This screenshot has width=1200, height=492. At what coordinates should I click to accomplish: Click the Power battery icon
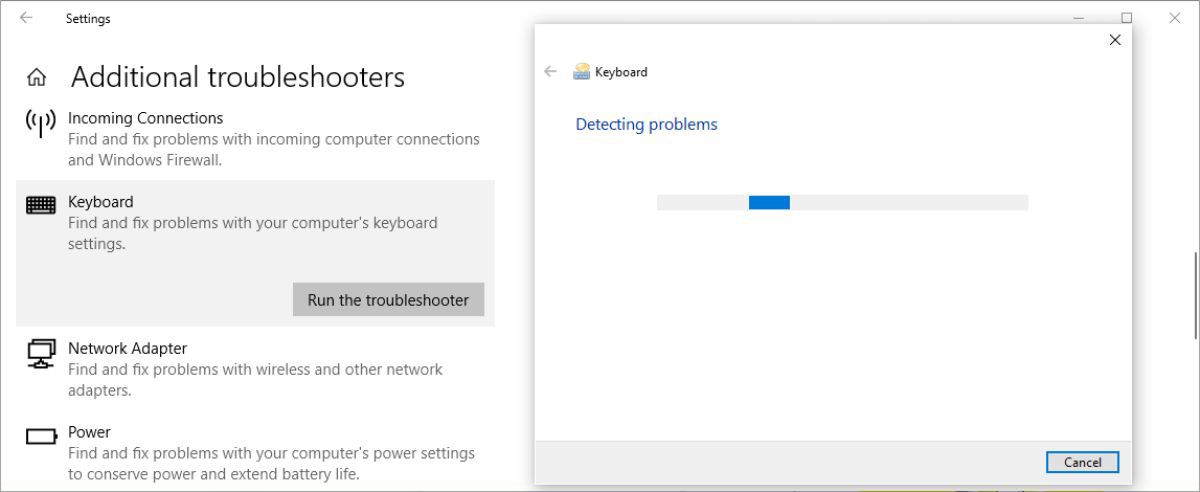[41, 436]
